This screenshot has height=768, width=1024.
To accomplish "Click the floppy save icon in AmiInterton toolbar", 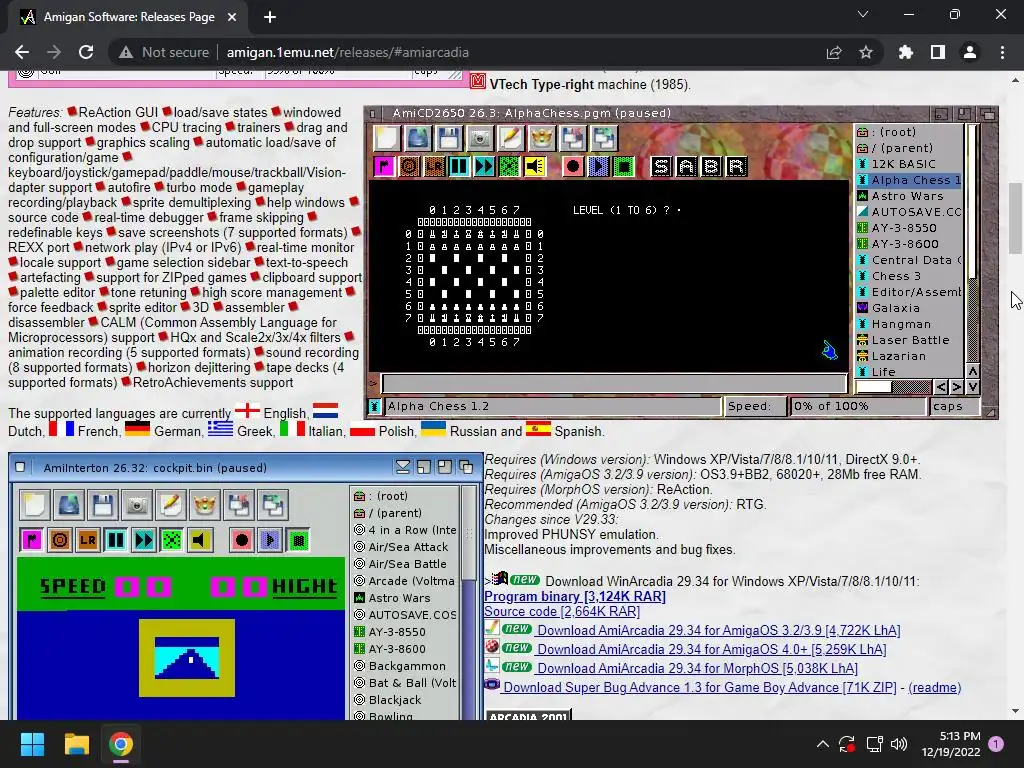I will tap(103, 504).
